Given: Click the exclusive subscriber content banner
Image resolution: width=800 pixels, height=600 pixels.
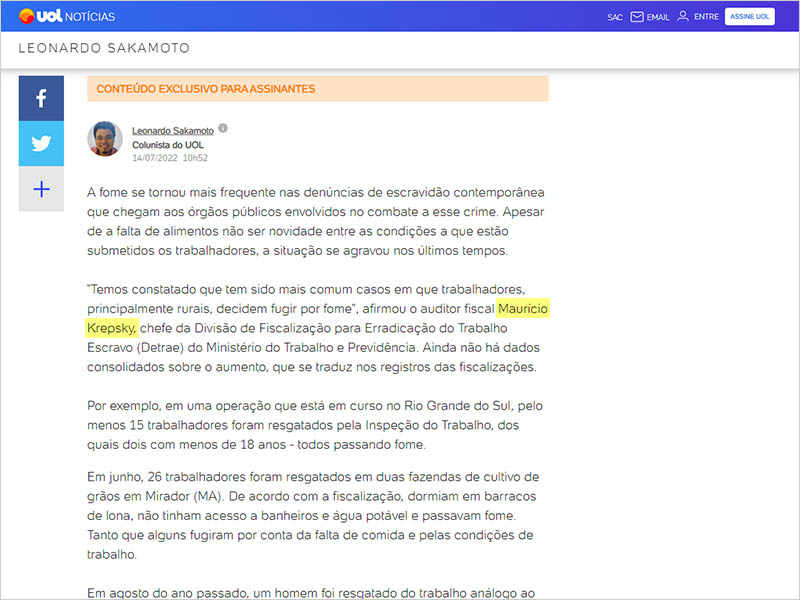Looking at the screenshot, I should coord(317,89).
